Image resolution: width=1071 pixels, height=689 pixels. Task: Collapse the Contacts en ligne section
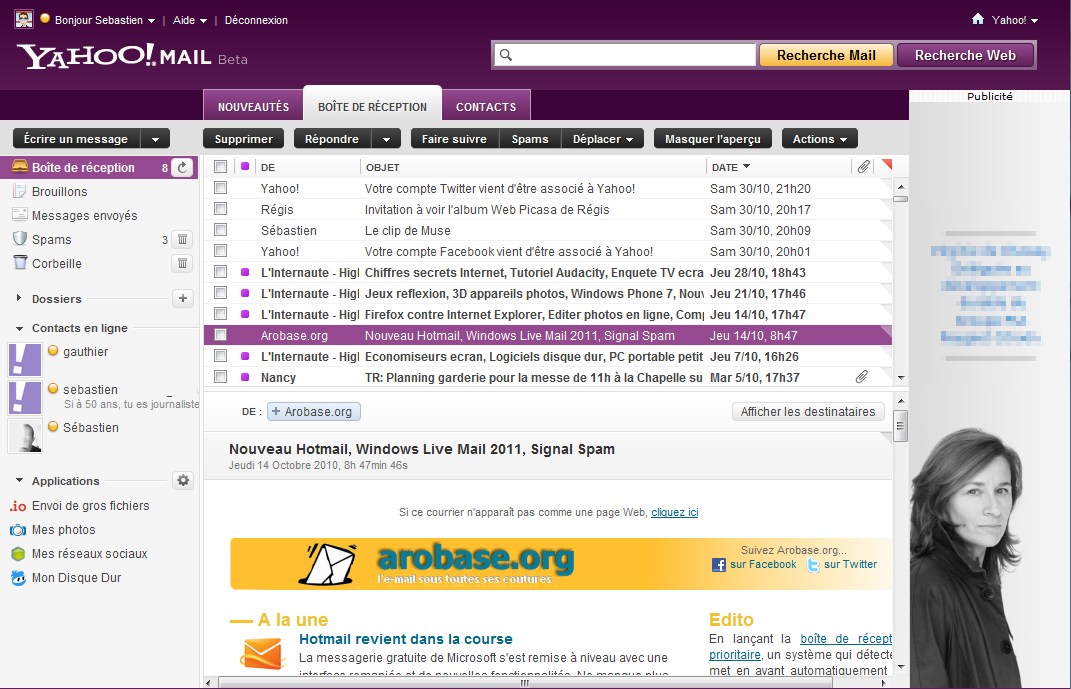(x=19, y=328)
